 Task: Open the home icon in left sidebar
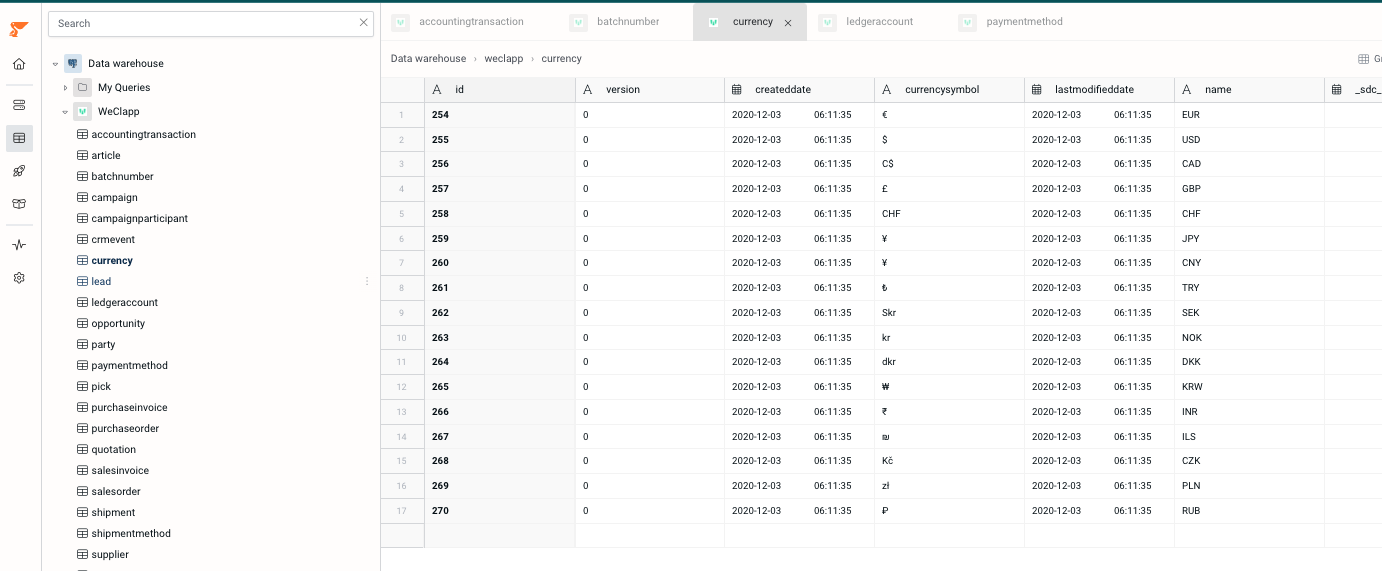coord(19,64)
